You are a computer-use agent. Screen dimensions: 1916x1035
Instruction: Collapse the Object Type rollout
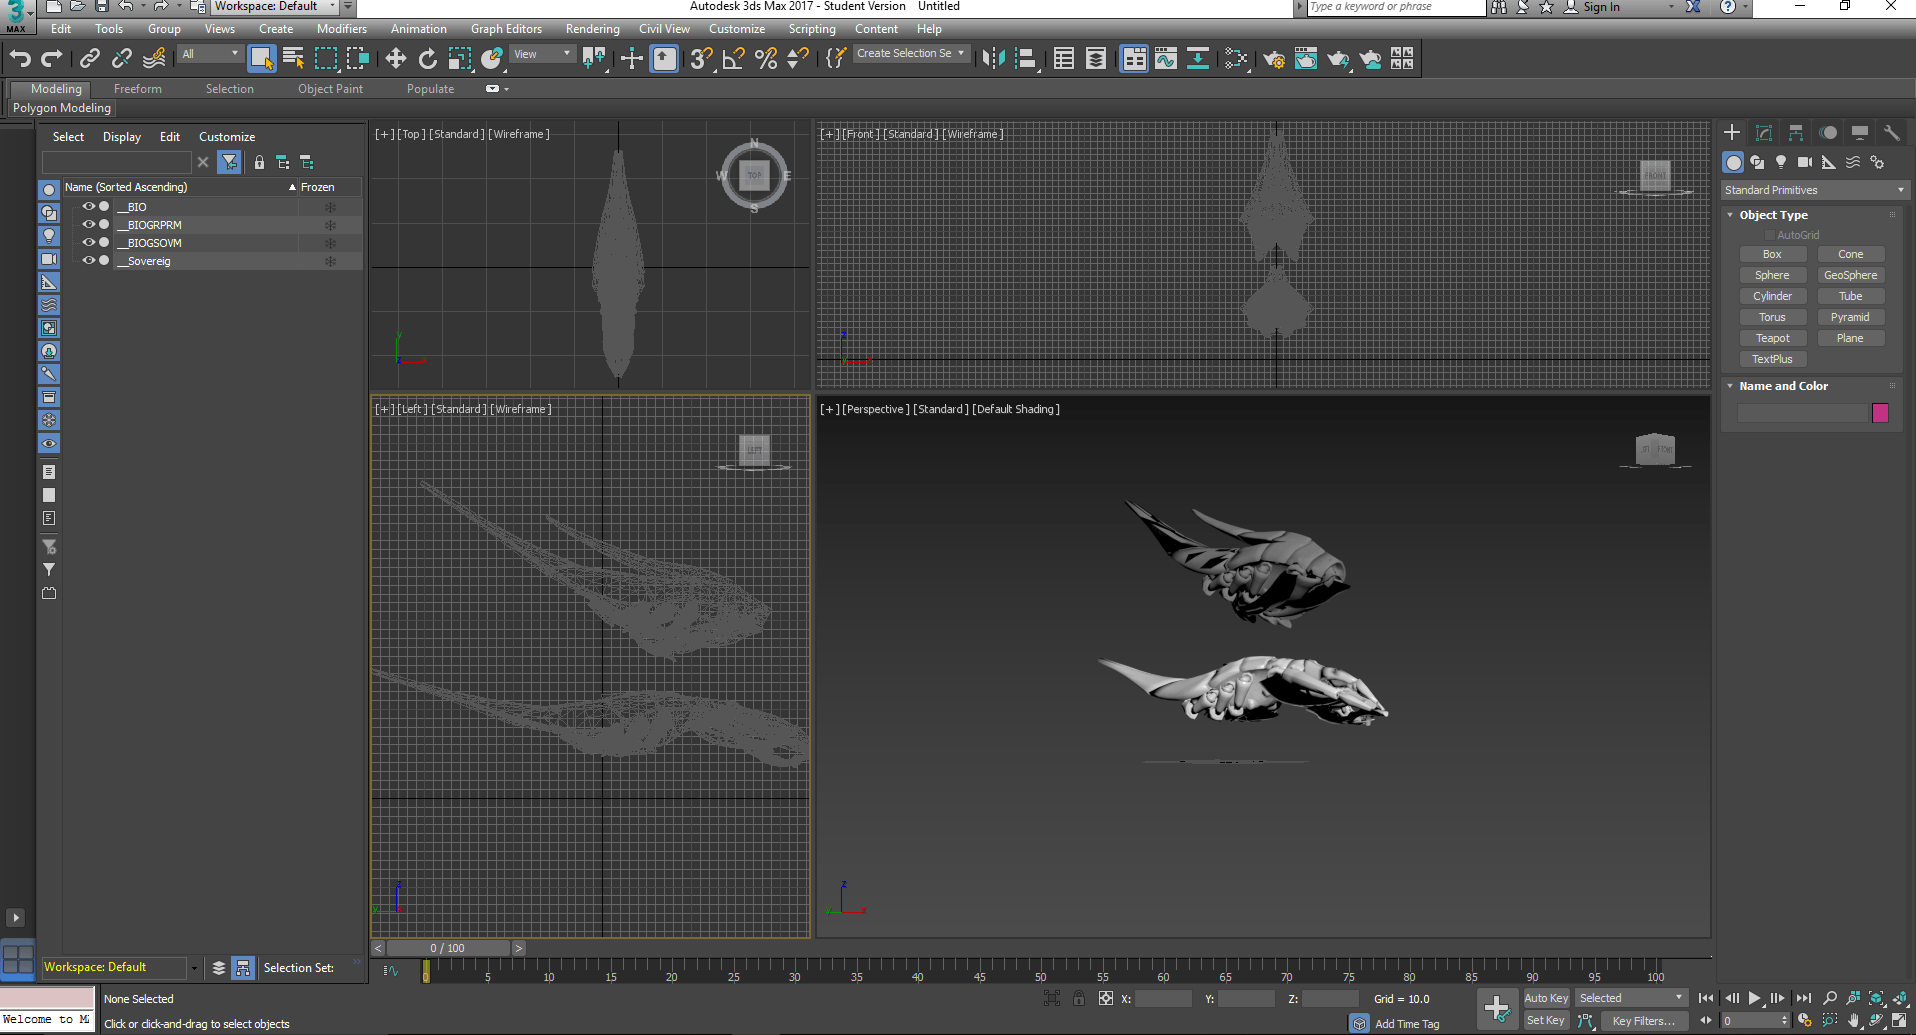pos(1772,215)
